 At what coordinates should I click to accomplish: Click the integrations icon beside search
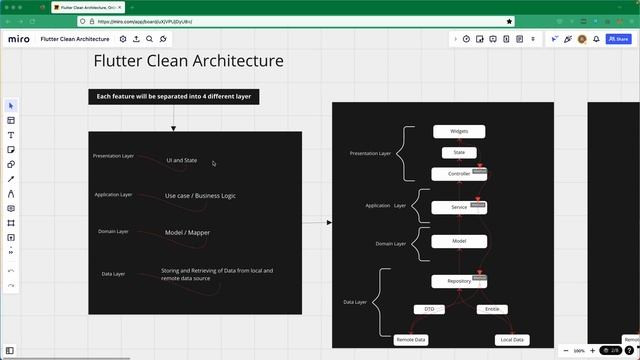pyautogui.click(x=163, y=39)
